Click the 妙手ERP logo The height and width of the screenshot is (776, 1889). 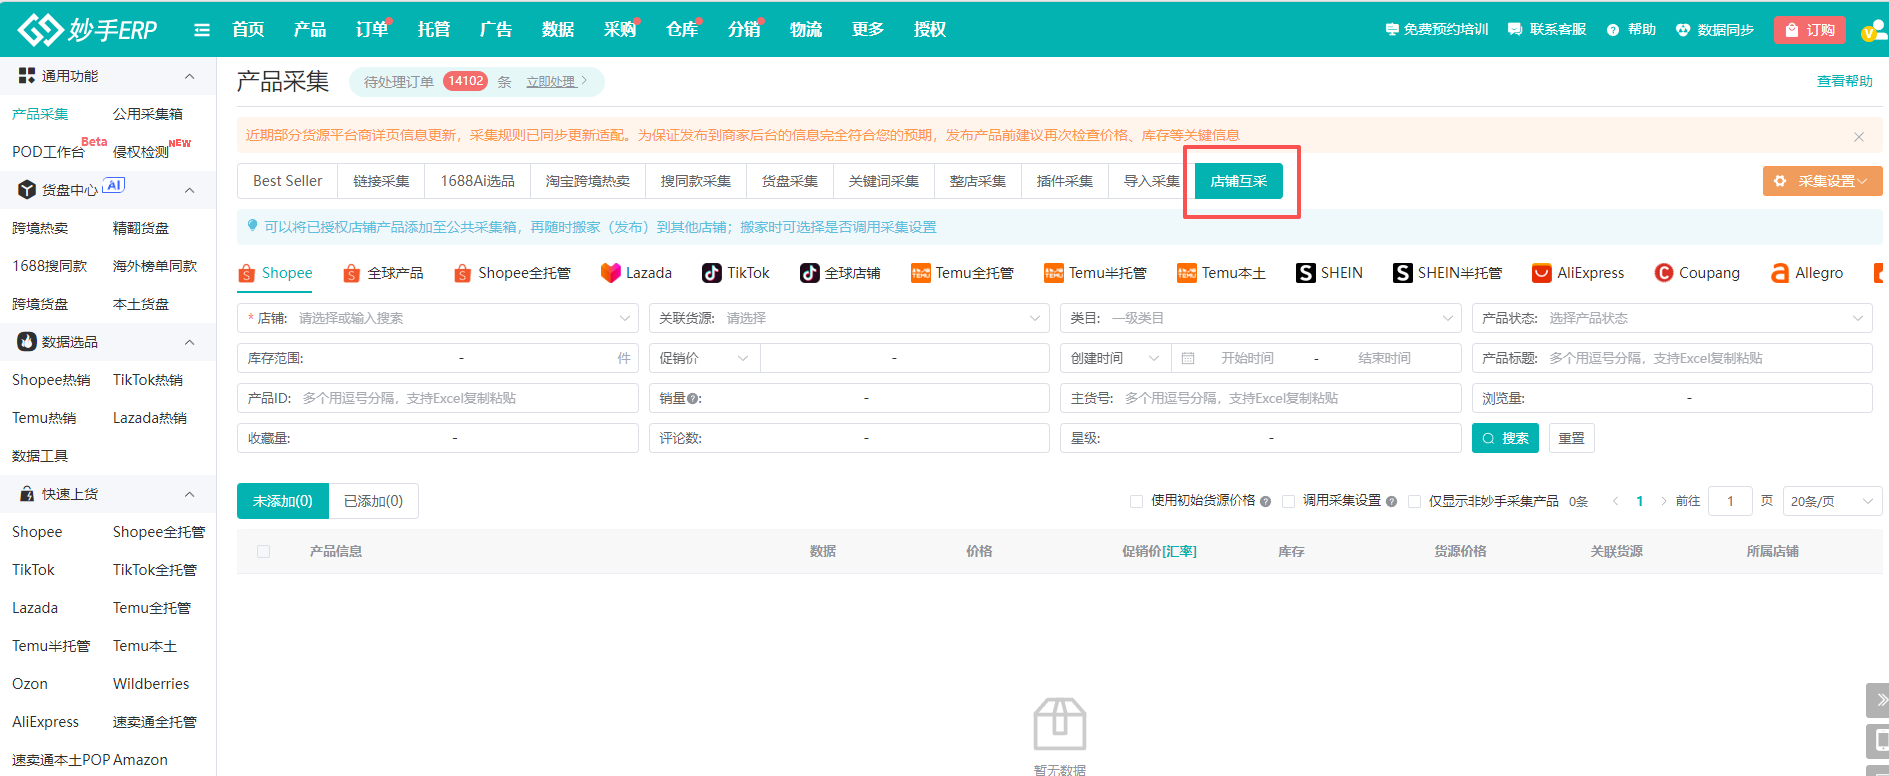pos(88,29)
